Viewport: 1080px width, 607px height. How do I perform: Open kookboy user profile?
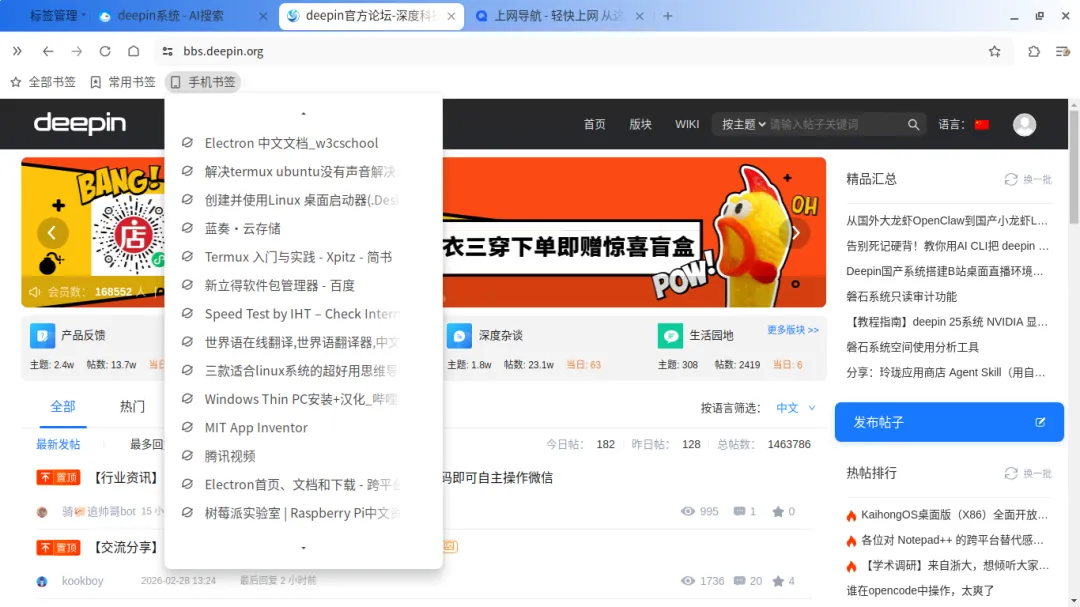(83, 581)
